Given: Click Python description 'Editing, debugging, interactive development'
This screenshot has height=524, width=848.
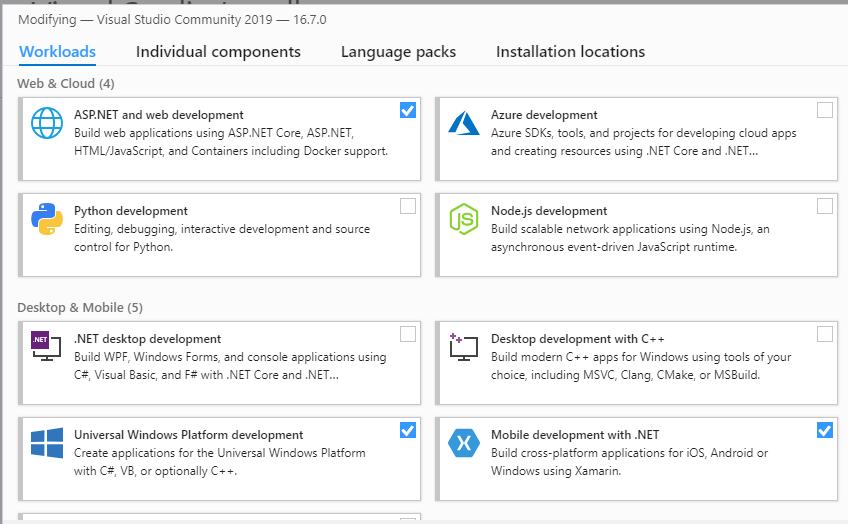Looking at the screenshot, I should click(x=222, y=238).
